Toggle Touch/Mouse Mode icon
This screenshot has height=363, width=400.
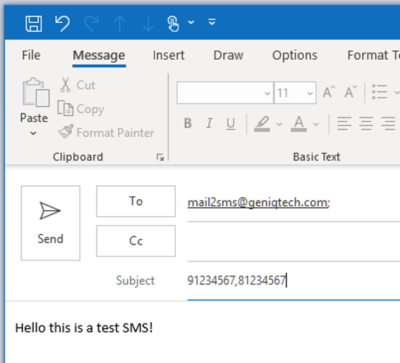click(173, 24)
